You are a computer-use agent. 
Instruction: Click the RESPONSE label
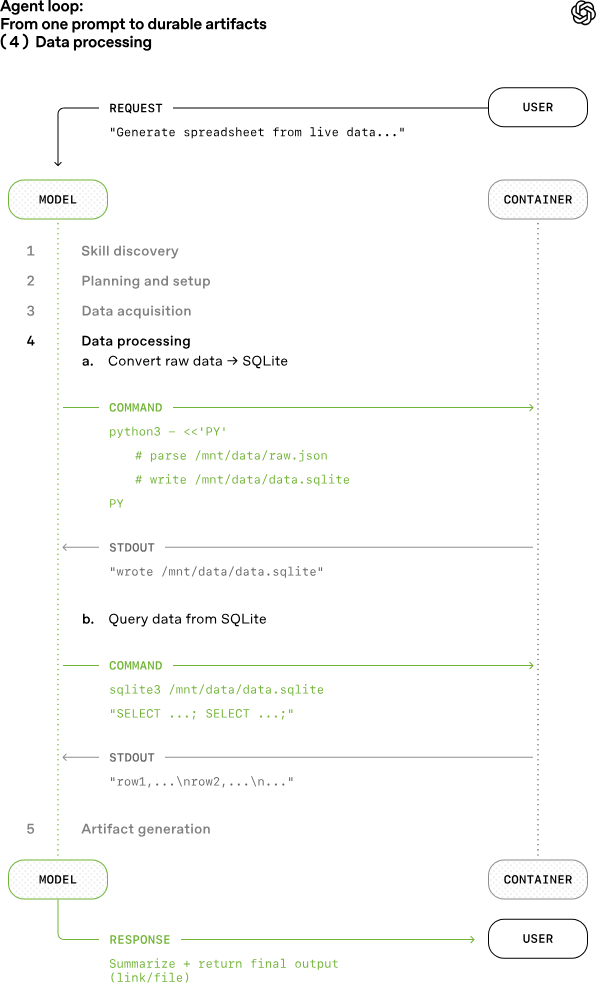pyautogui.click(x=140, y=939)
